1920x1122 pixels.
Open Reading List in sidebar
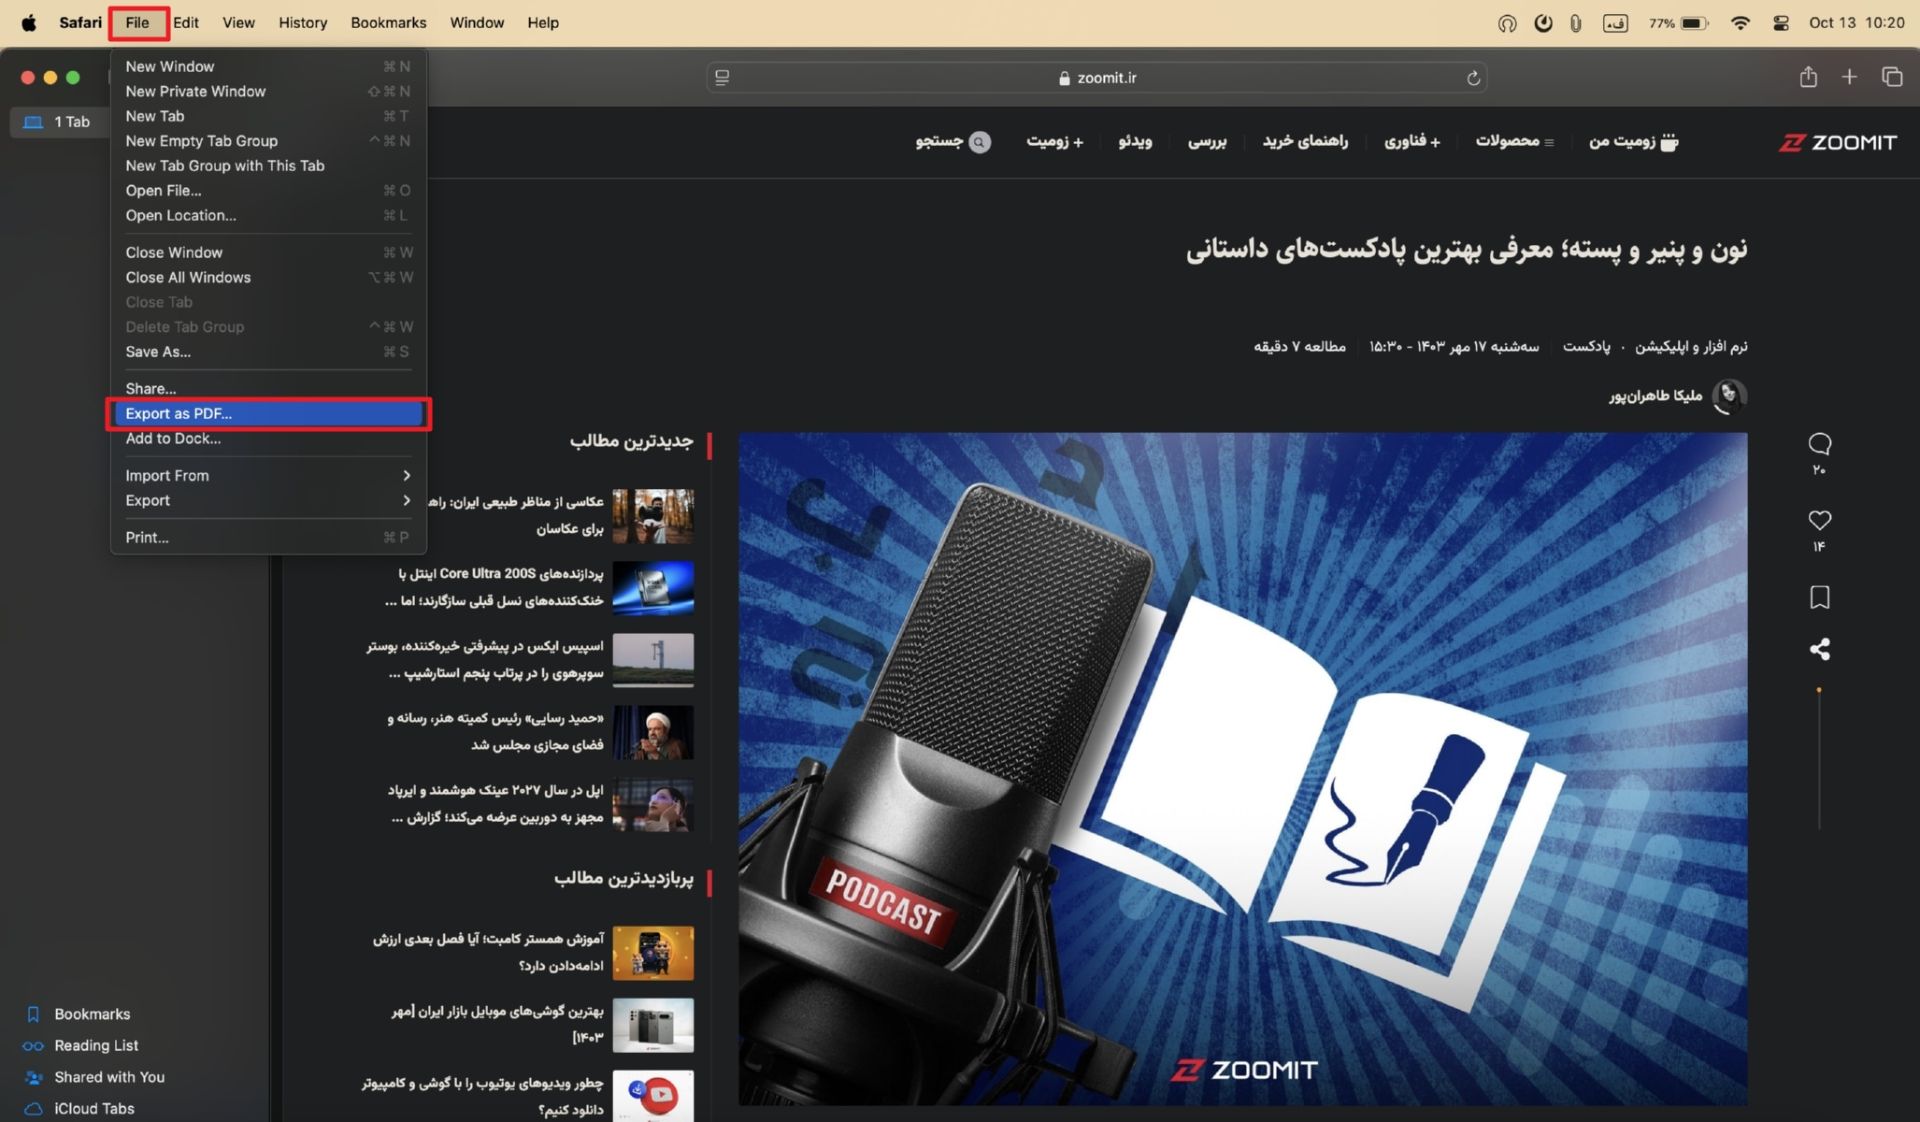point(93,1045)
